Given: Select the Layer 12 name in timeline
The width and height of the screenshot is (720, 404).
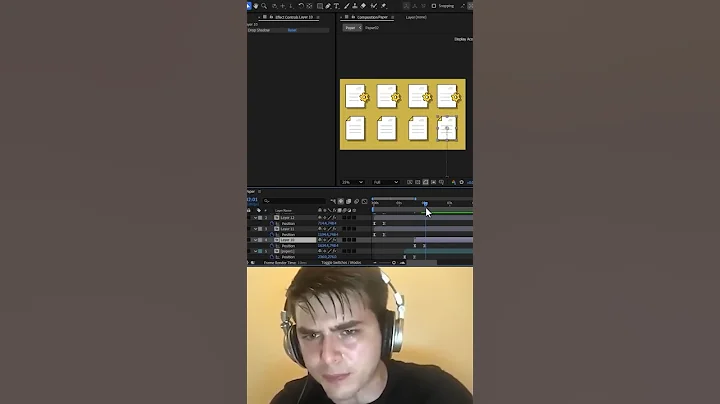Looking at the screenshot, I should point(287,218).
